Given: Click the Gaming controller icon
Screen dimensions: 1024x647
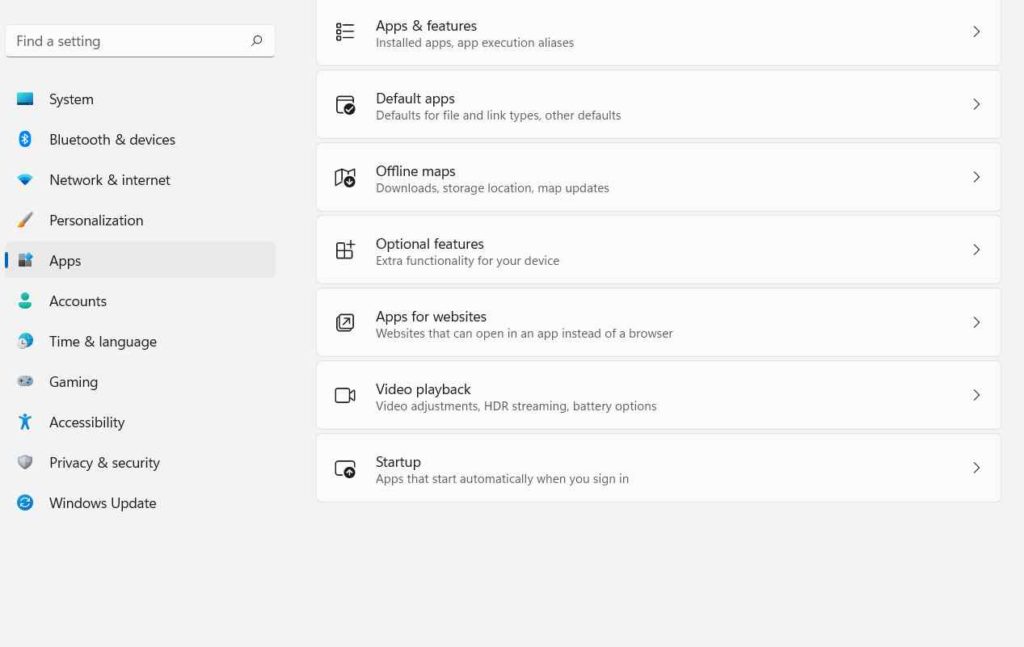Looking at the screenshot, I should (25, 381).
